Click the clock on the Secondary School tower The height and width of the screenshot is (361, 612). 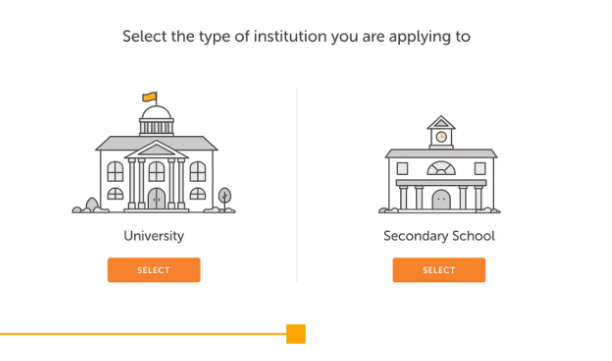click(441, 137)
